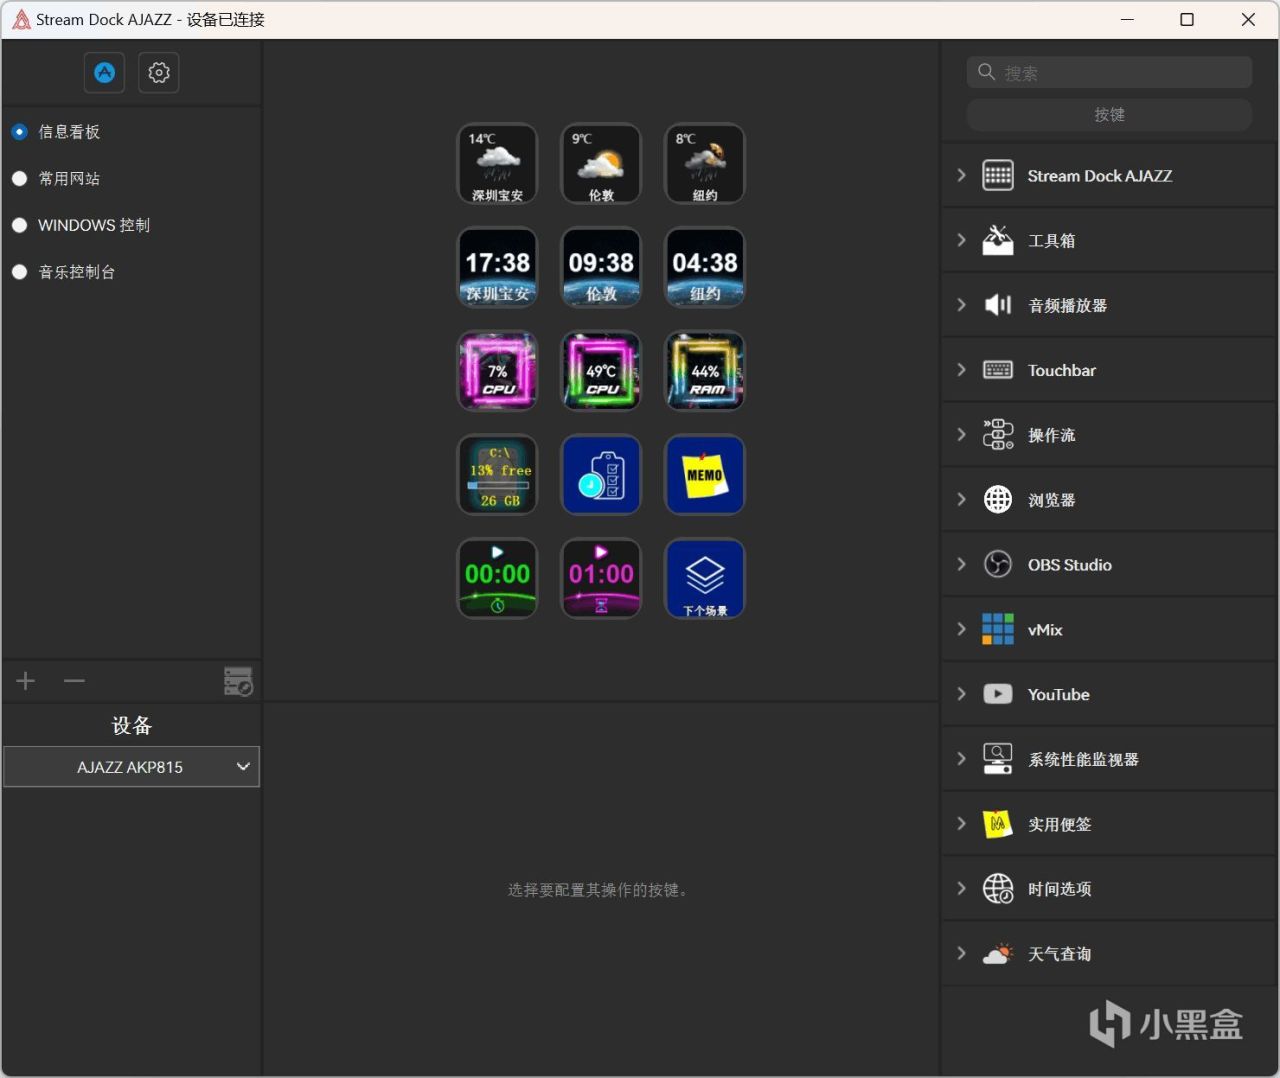Click the 搜索 search input field

coord(1109,72)
